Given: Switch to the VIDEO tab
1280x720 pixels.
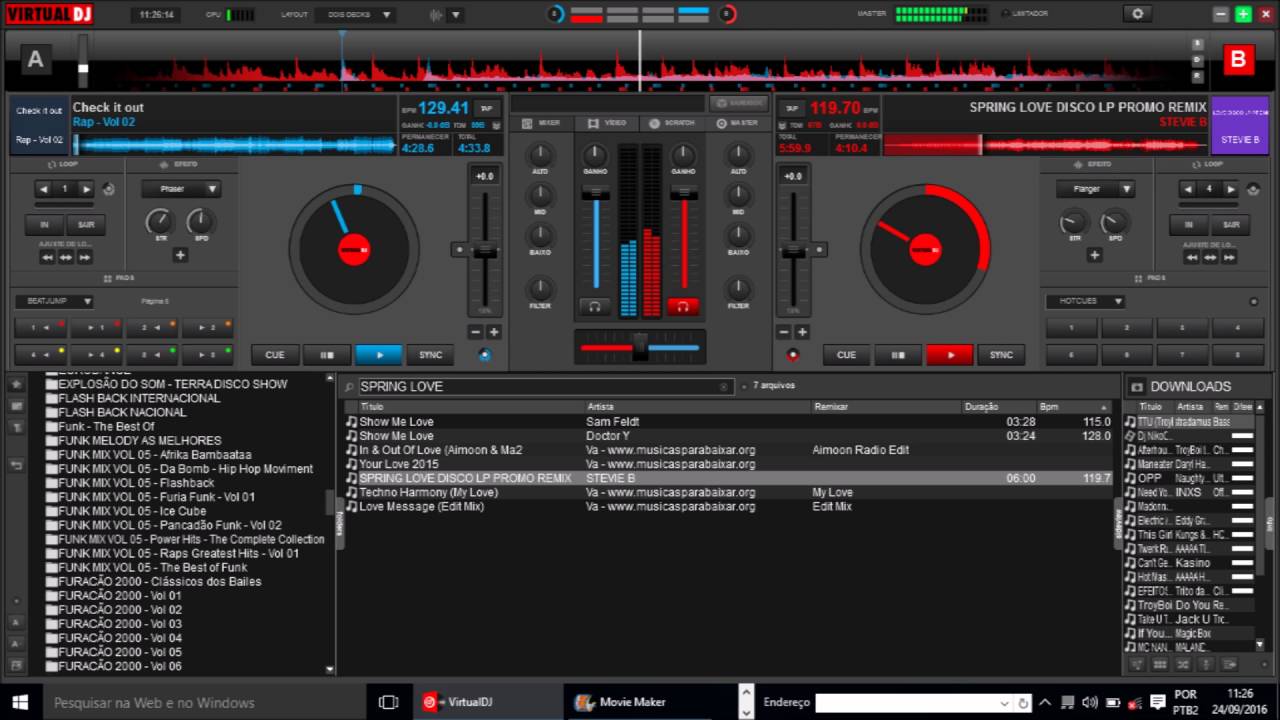Looking at the screenshot, I should (606, 123).
